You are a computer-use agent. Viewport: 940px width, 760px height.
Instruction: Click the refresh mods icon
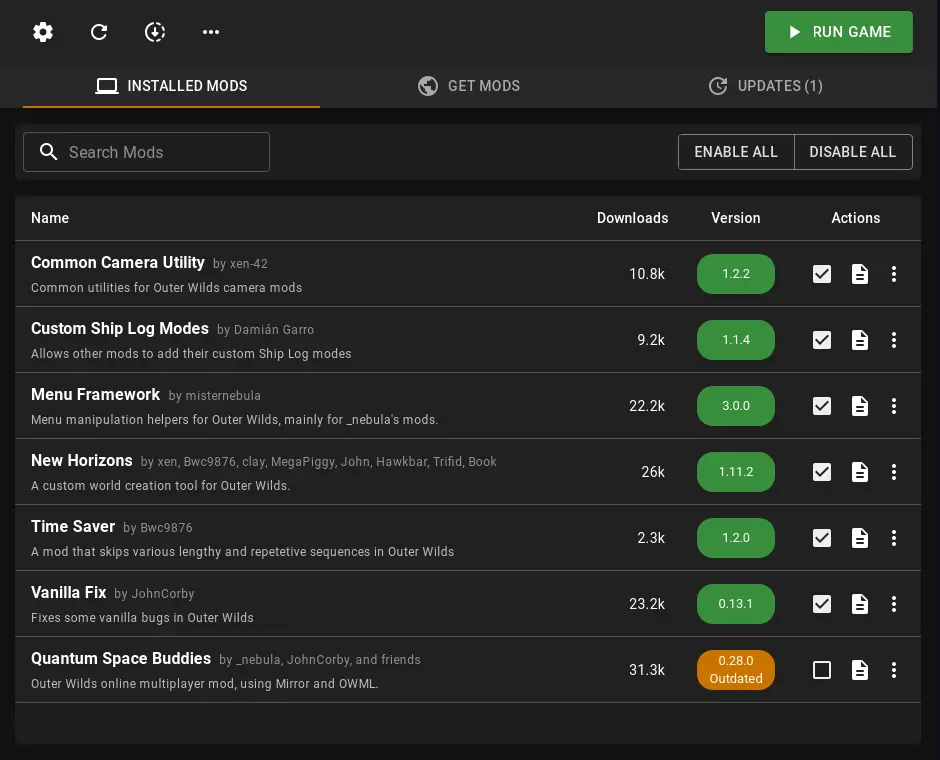click(x=99, y=32)
